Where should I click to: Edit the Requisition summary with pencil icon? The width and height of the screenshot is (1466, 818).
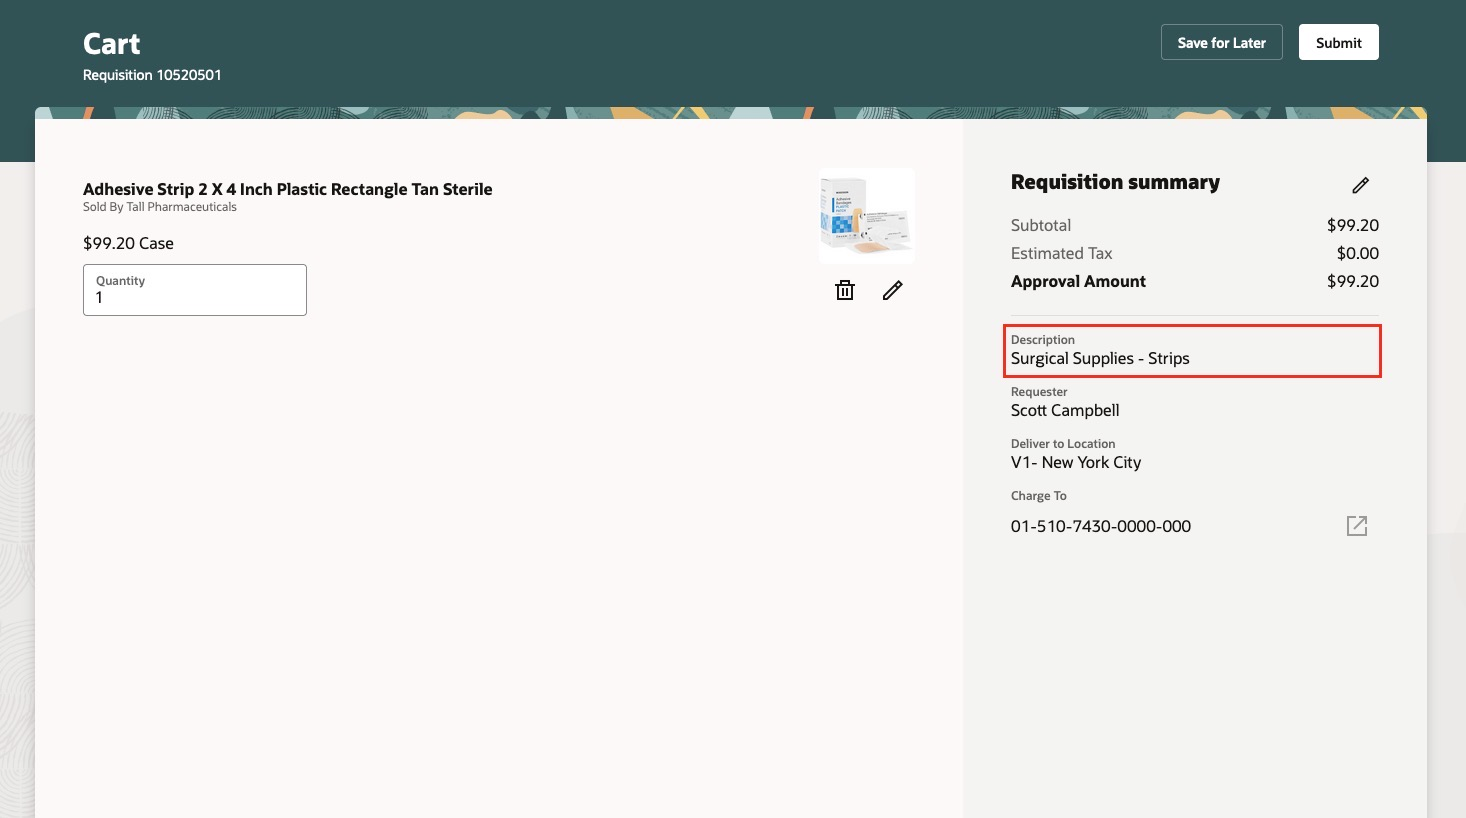click(1360, 185)
